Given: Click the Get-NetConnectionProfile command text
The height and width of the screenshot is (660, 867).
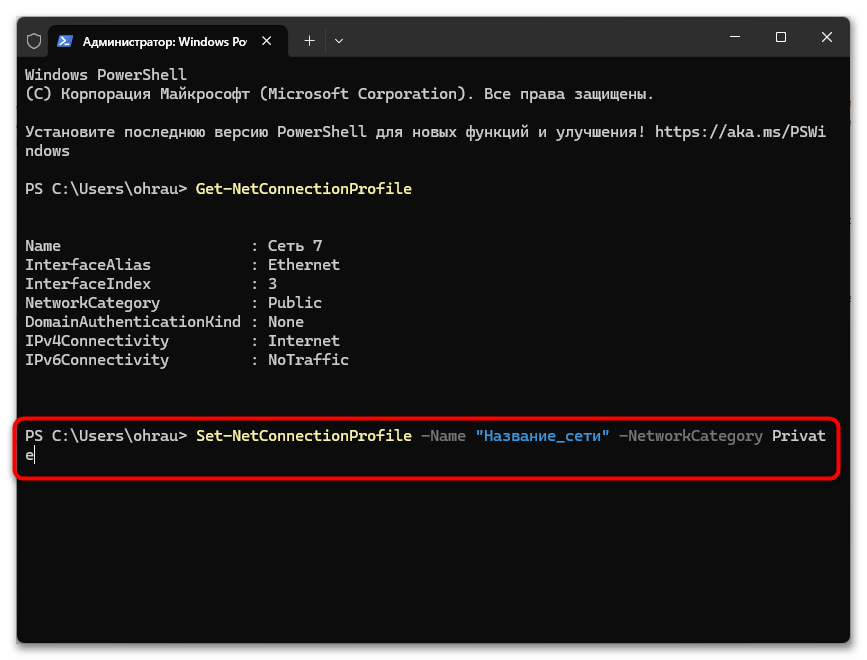Looking at the screenshot, I should [x=304, y=188].
